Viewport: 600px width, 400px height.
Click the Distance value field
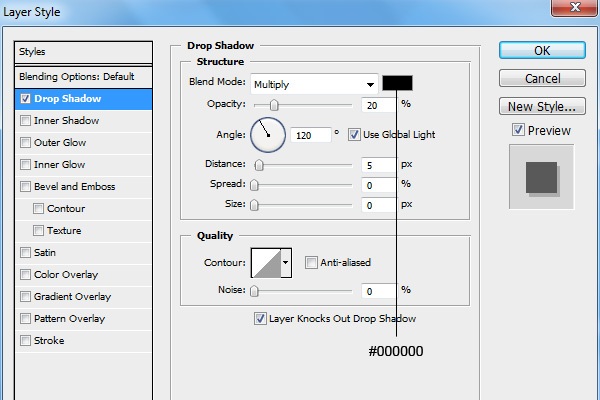(379, 165)
